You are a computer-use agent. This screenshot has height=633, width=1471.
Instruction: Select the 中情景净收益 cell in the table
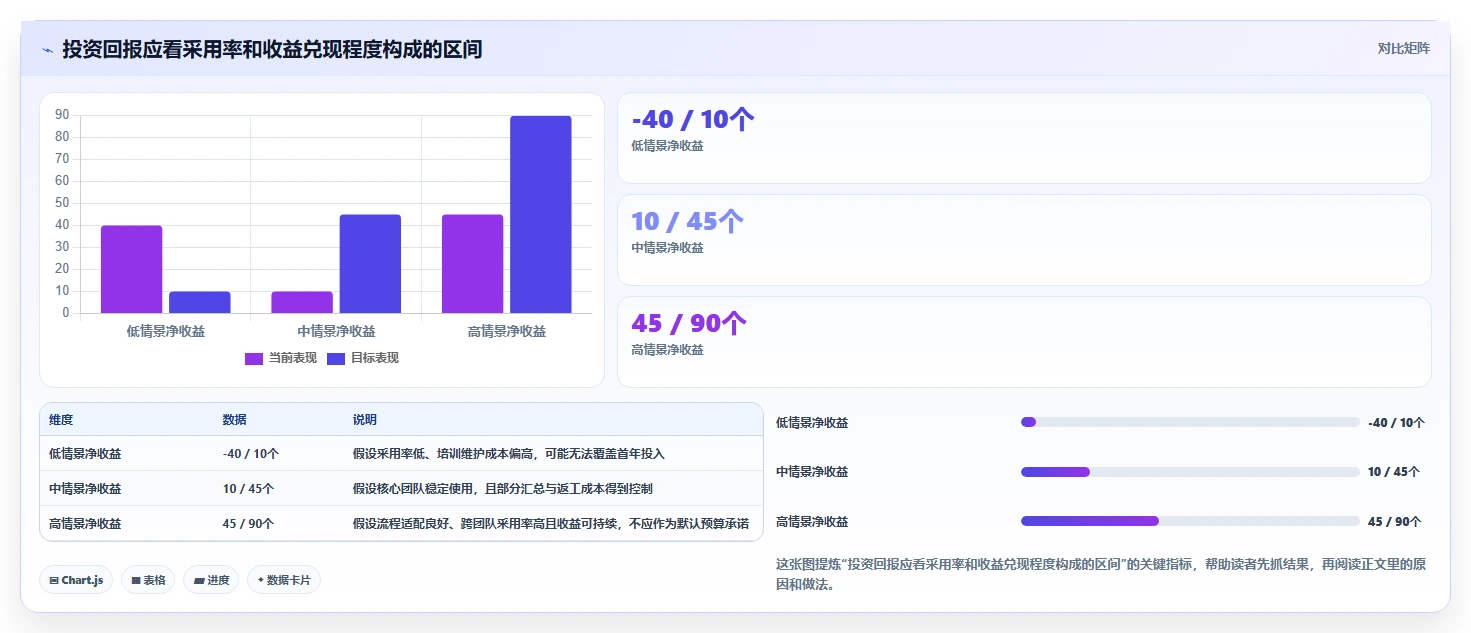(85, 489)
